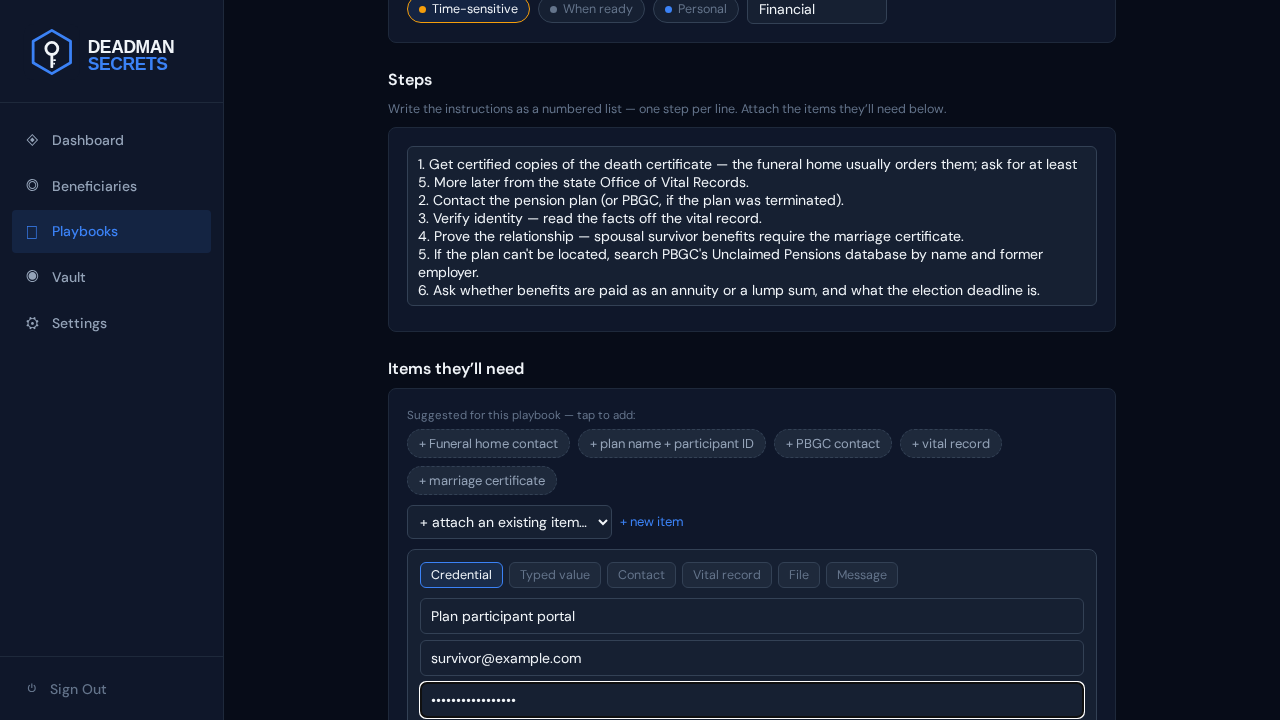
Task: Click the Settings gear icon
Action: pyautogui.click(x=32, y=323)
